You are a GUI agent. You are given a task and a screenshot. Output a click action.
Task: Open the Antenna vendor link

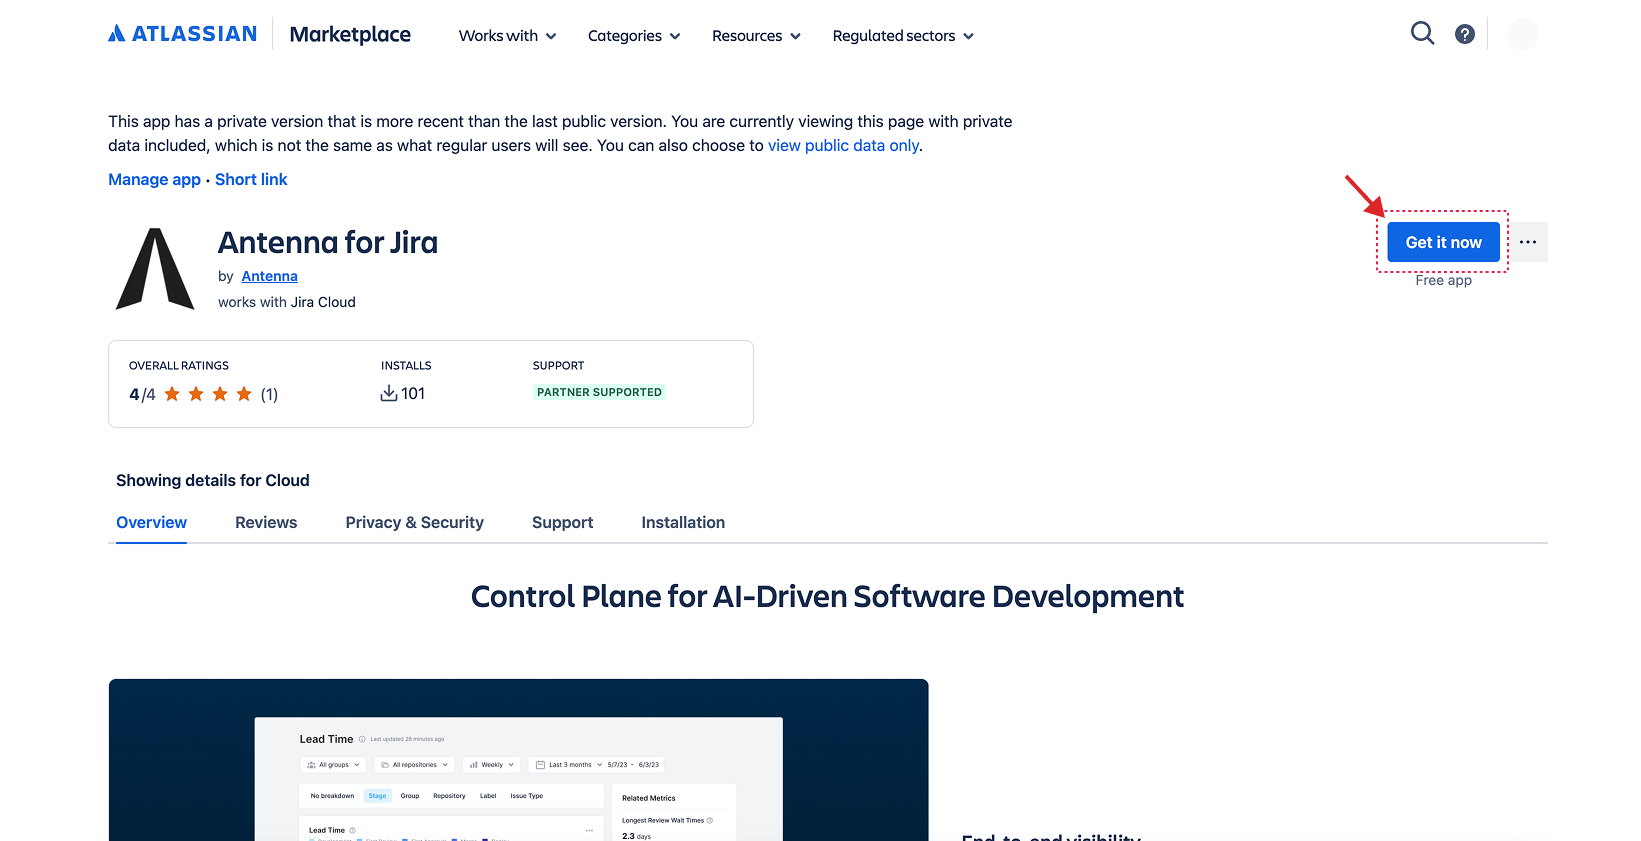coord(269,276)
